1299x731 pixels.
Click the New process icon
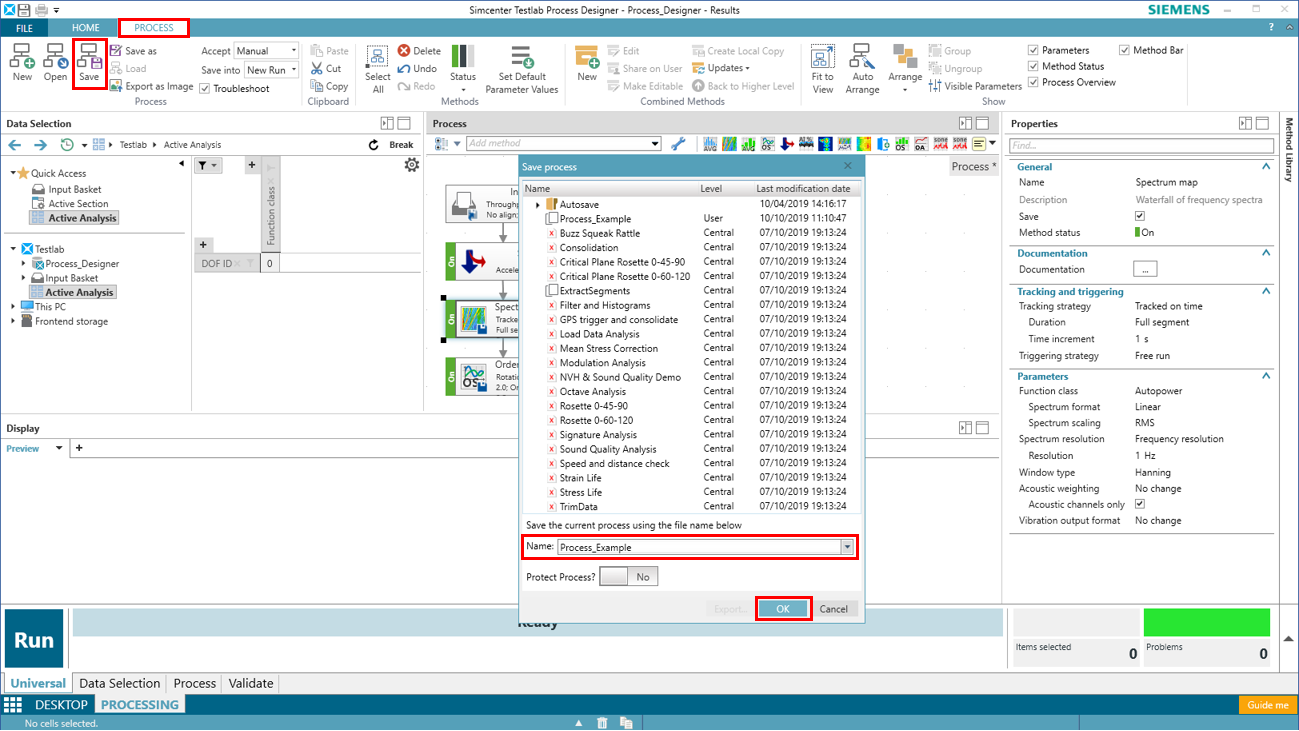click(x=22, y=62)
